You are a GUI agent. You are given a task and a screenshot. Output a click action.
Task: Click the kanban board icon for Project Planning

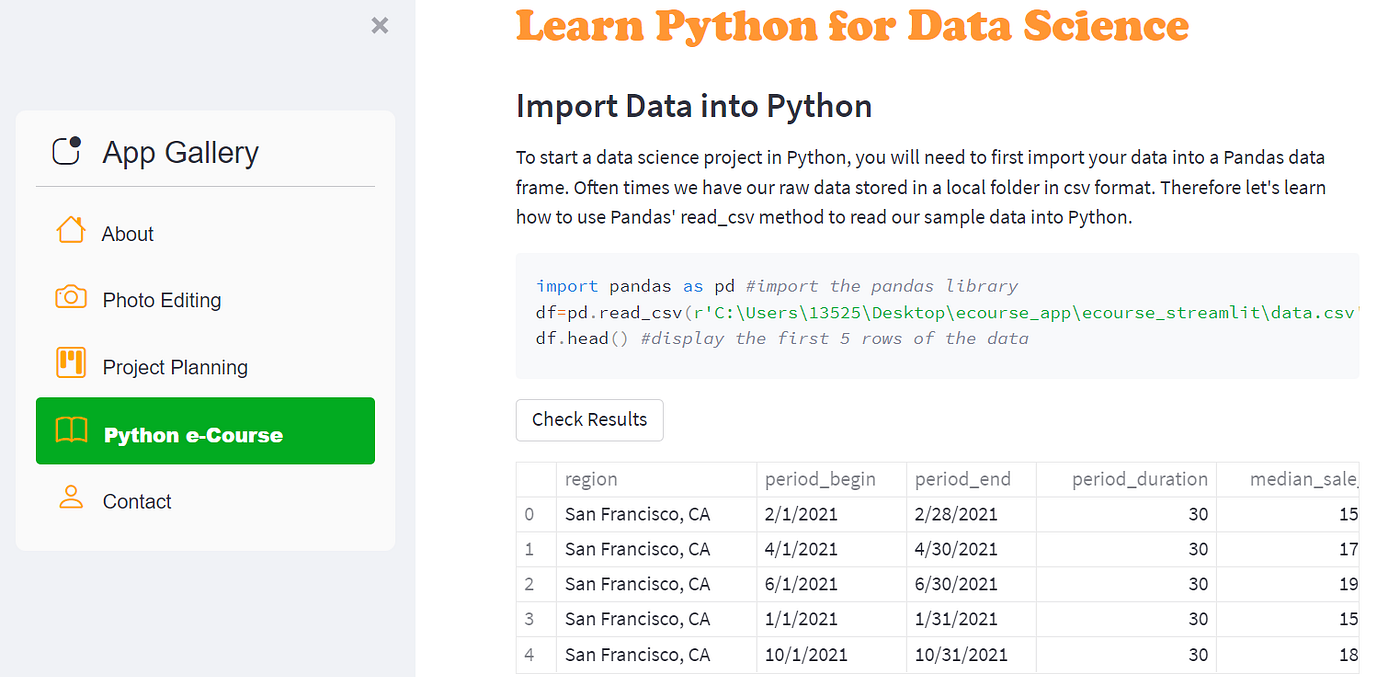71,363
